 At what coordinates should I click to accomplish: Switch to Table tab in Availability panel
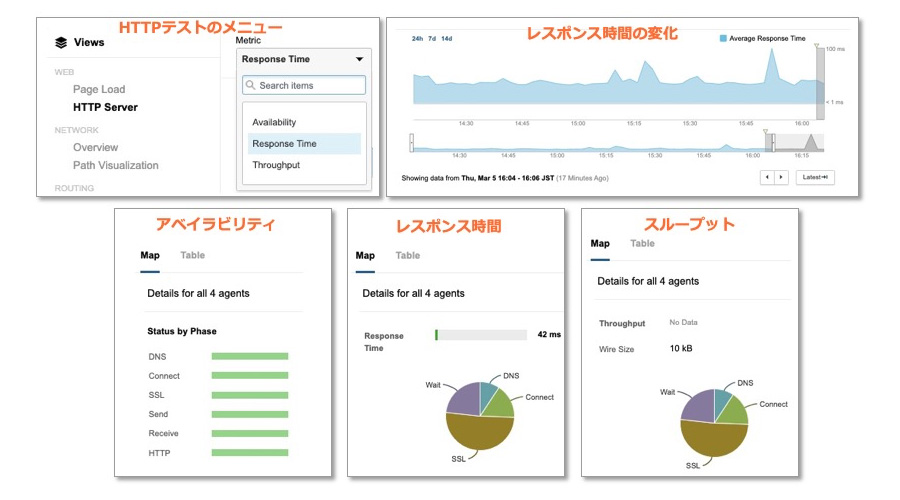(192, 255)
